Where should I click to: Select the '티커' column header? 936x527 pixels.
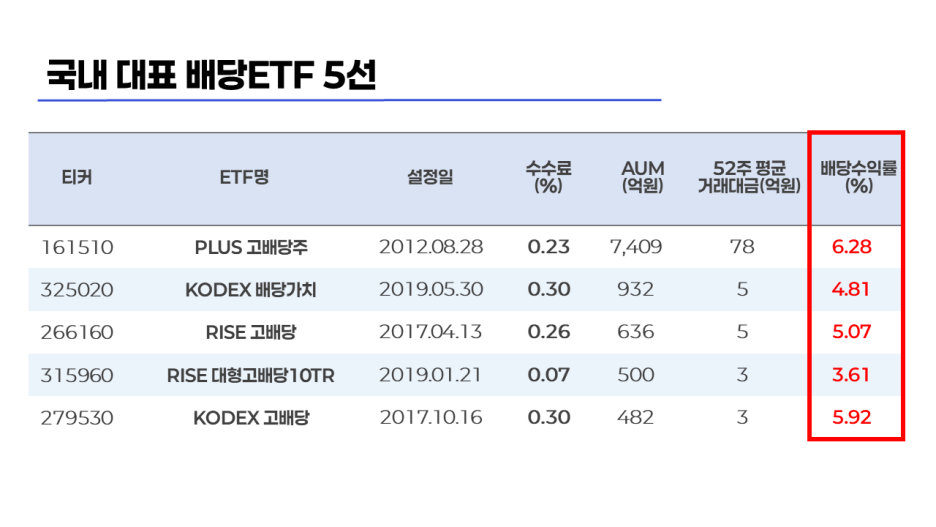(x=77, y=177)
